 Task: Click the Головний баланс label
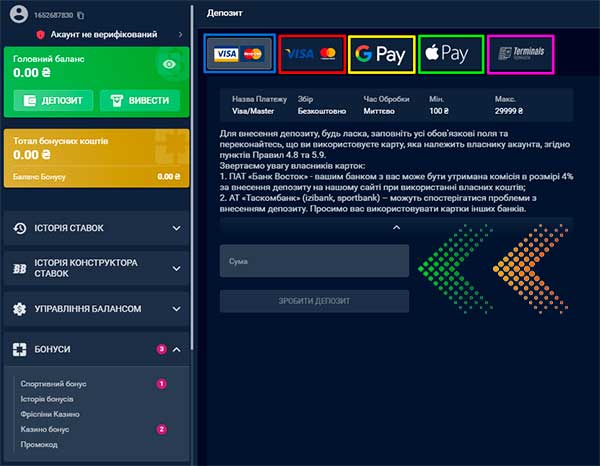[49, 59]
